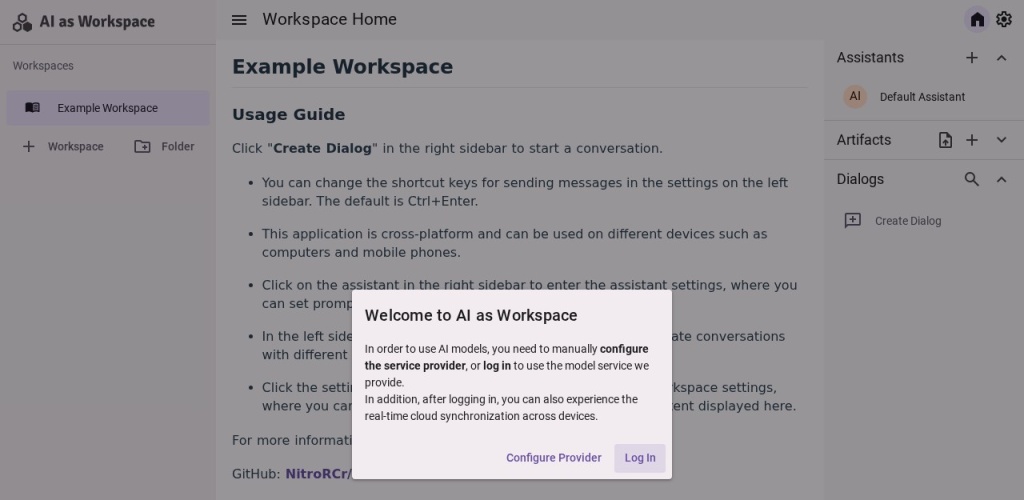The image size is (1024, 500).
Task: Add a new assistant with plus icon
Action: [x=972, y=57]
